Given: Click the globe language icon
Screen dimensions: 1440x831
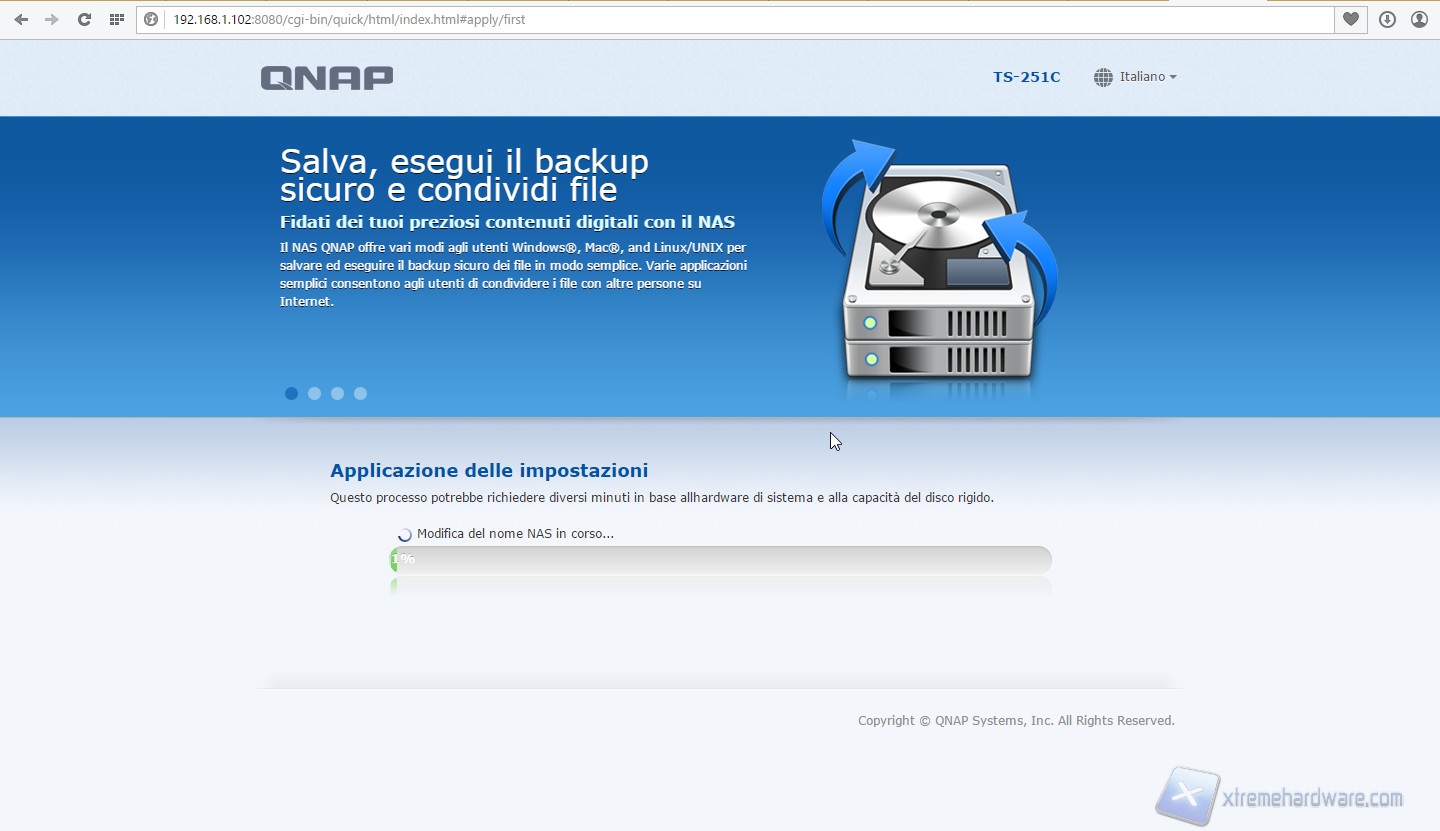Looking at the screenshot, I should (x=1103, y=77).
